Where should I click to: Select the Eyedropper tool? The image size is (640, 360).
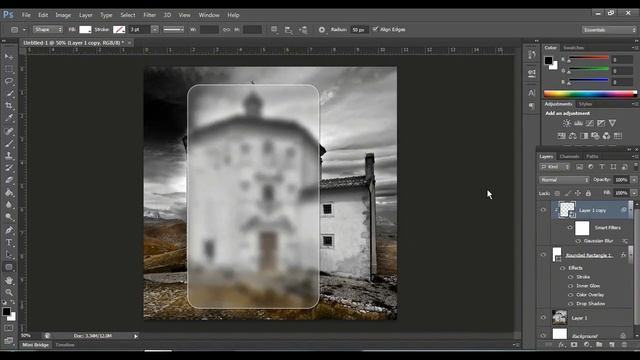[x=9, y=118]
